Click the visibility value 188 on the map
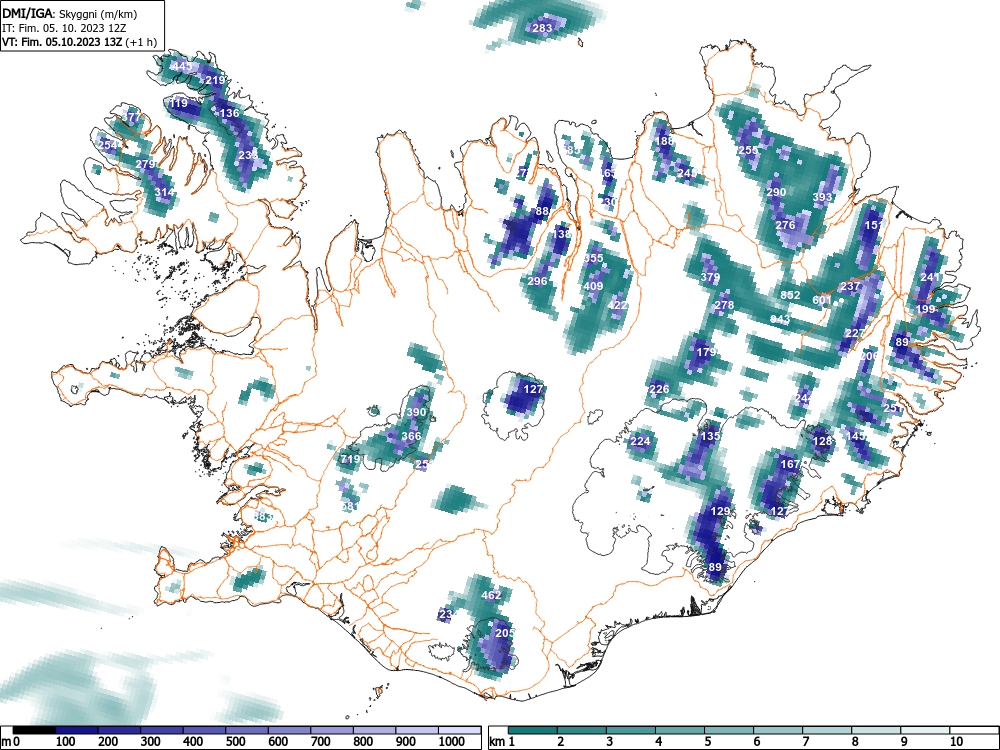The image size is (1000, 750). click(x=665, y=141)
